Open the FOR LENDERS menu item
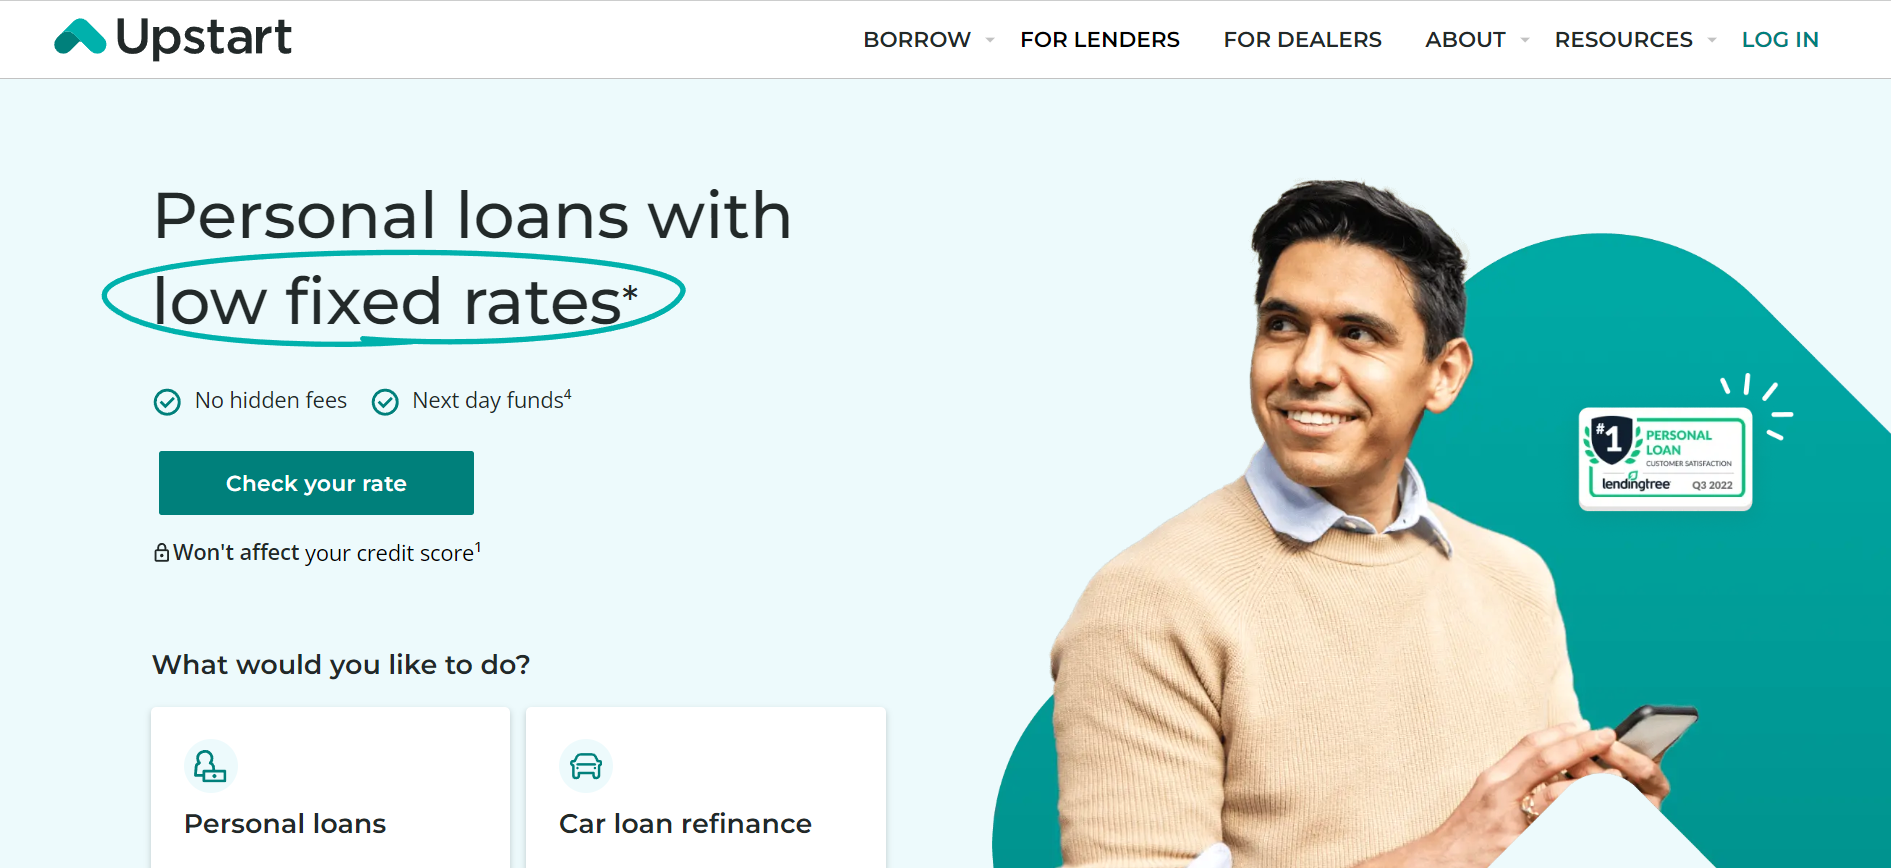 point(1100,40)
